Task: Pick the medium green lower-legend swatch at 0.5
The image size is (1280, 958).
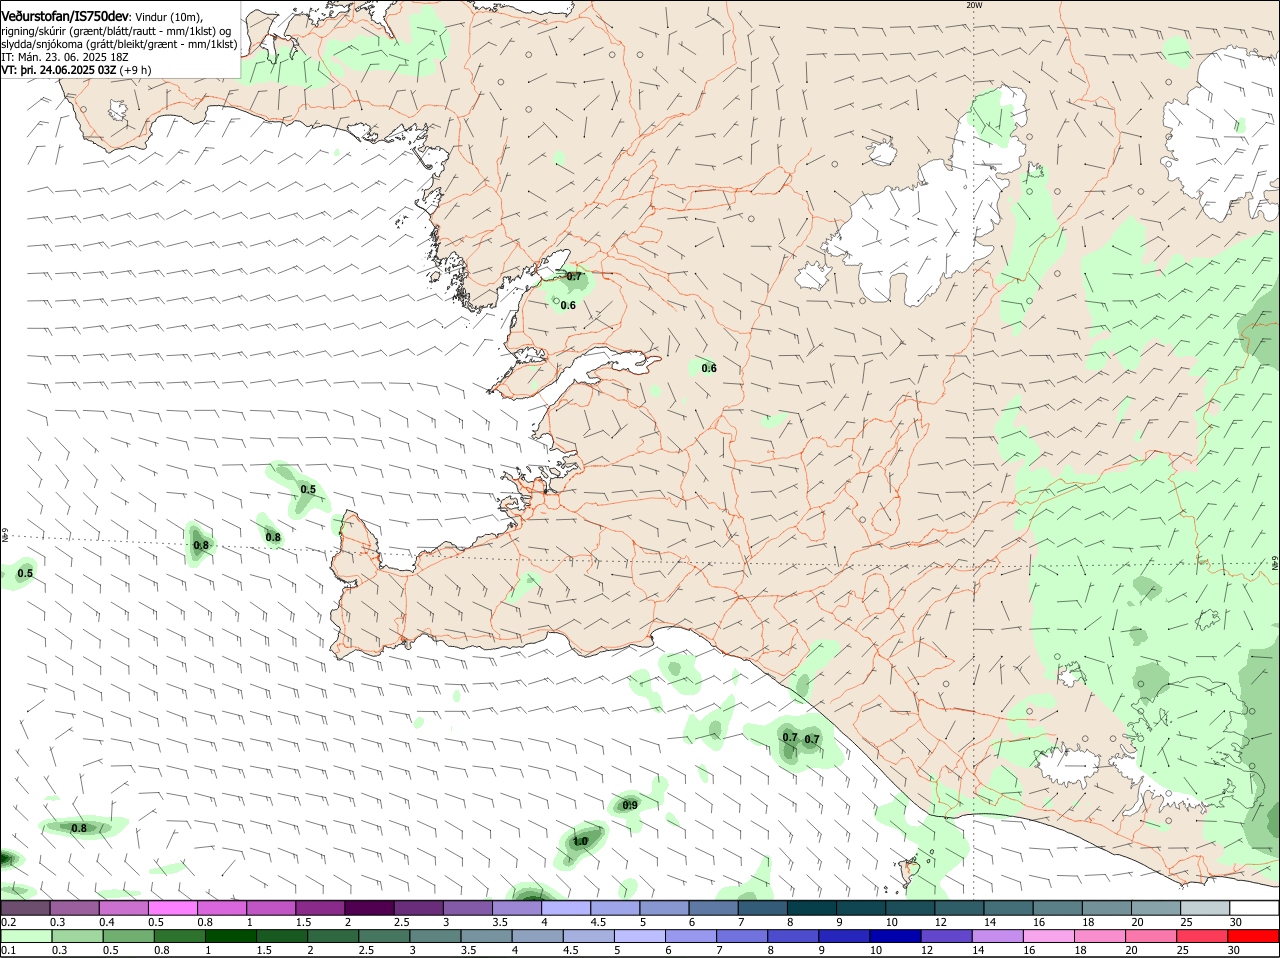Action: [x=127, y=936]
